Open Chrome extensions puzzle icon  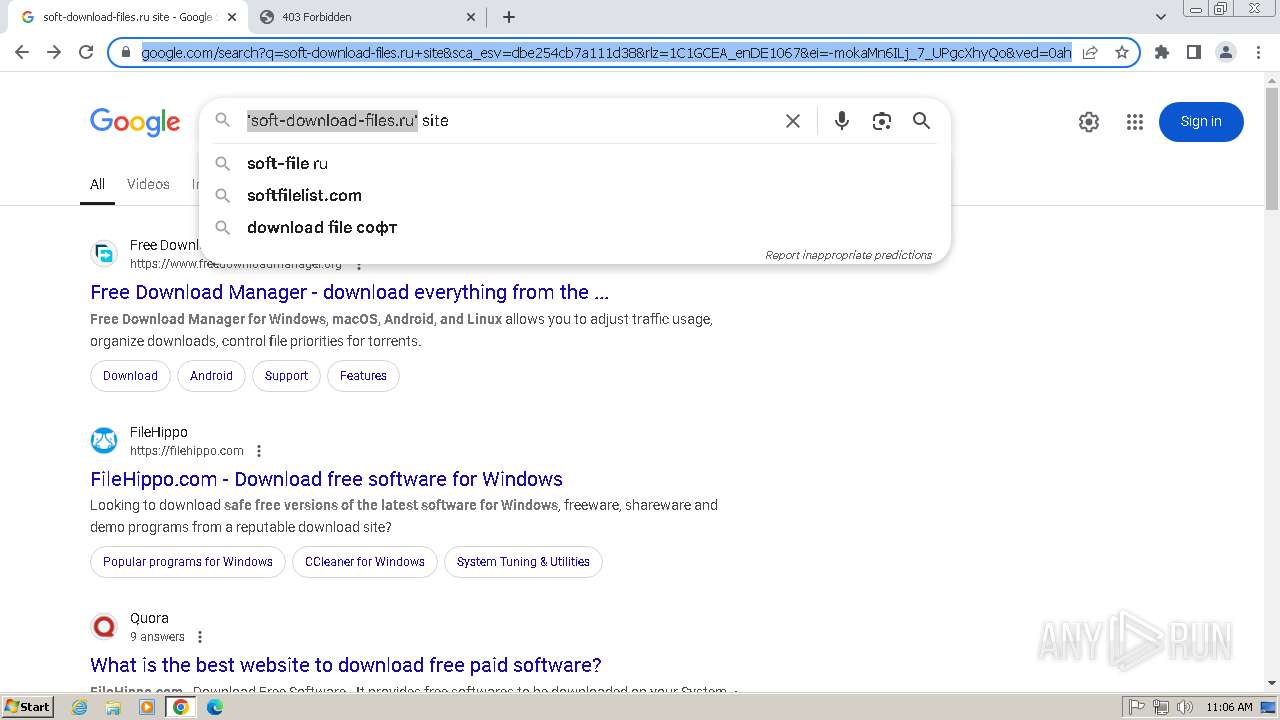point(1161,52)
